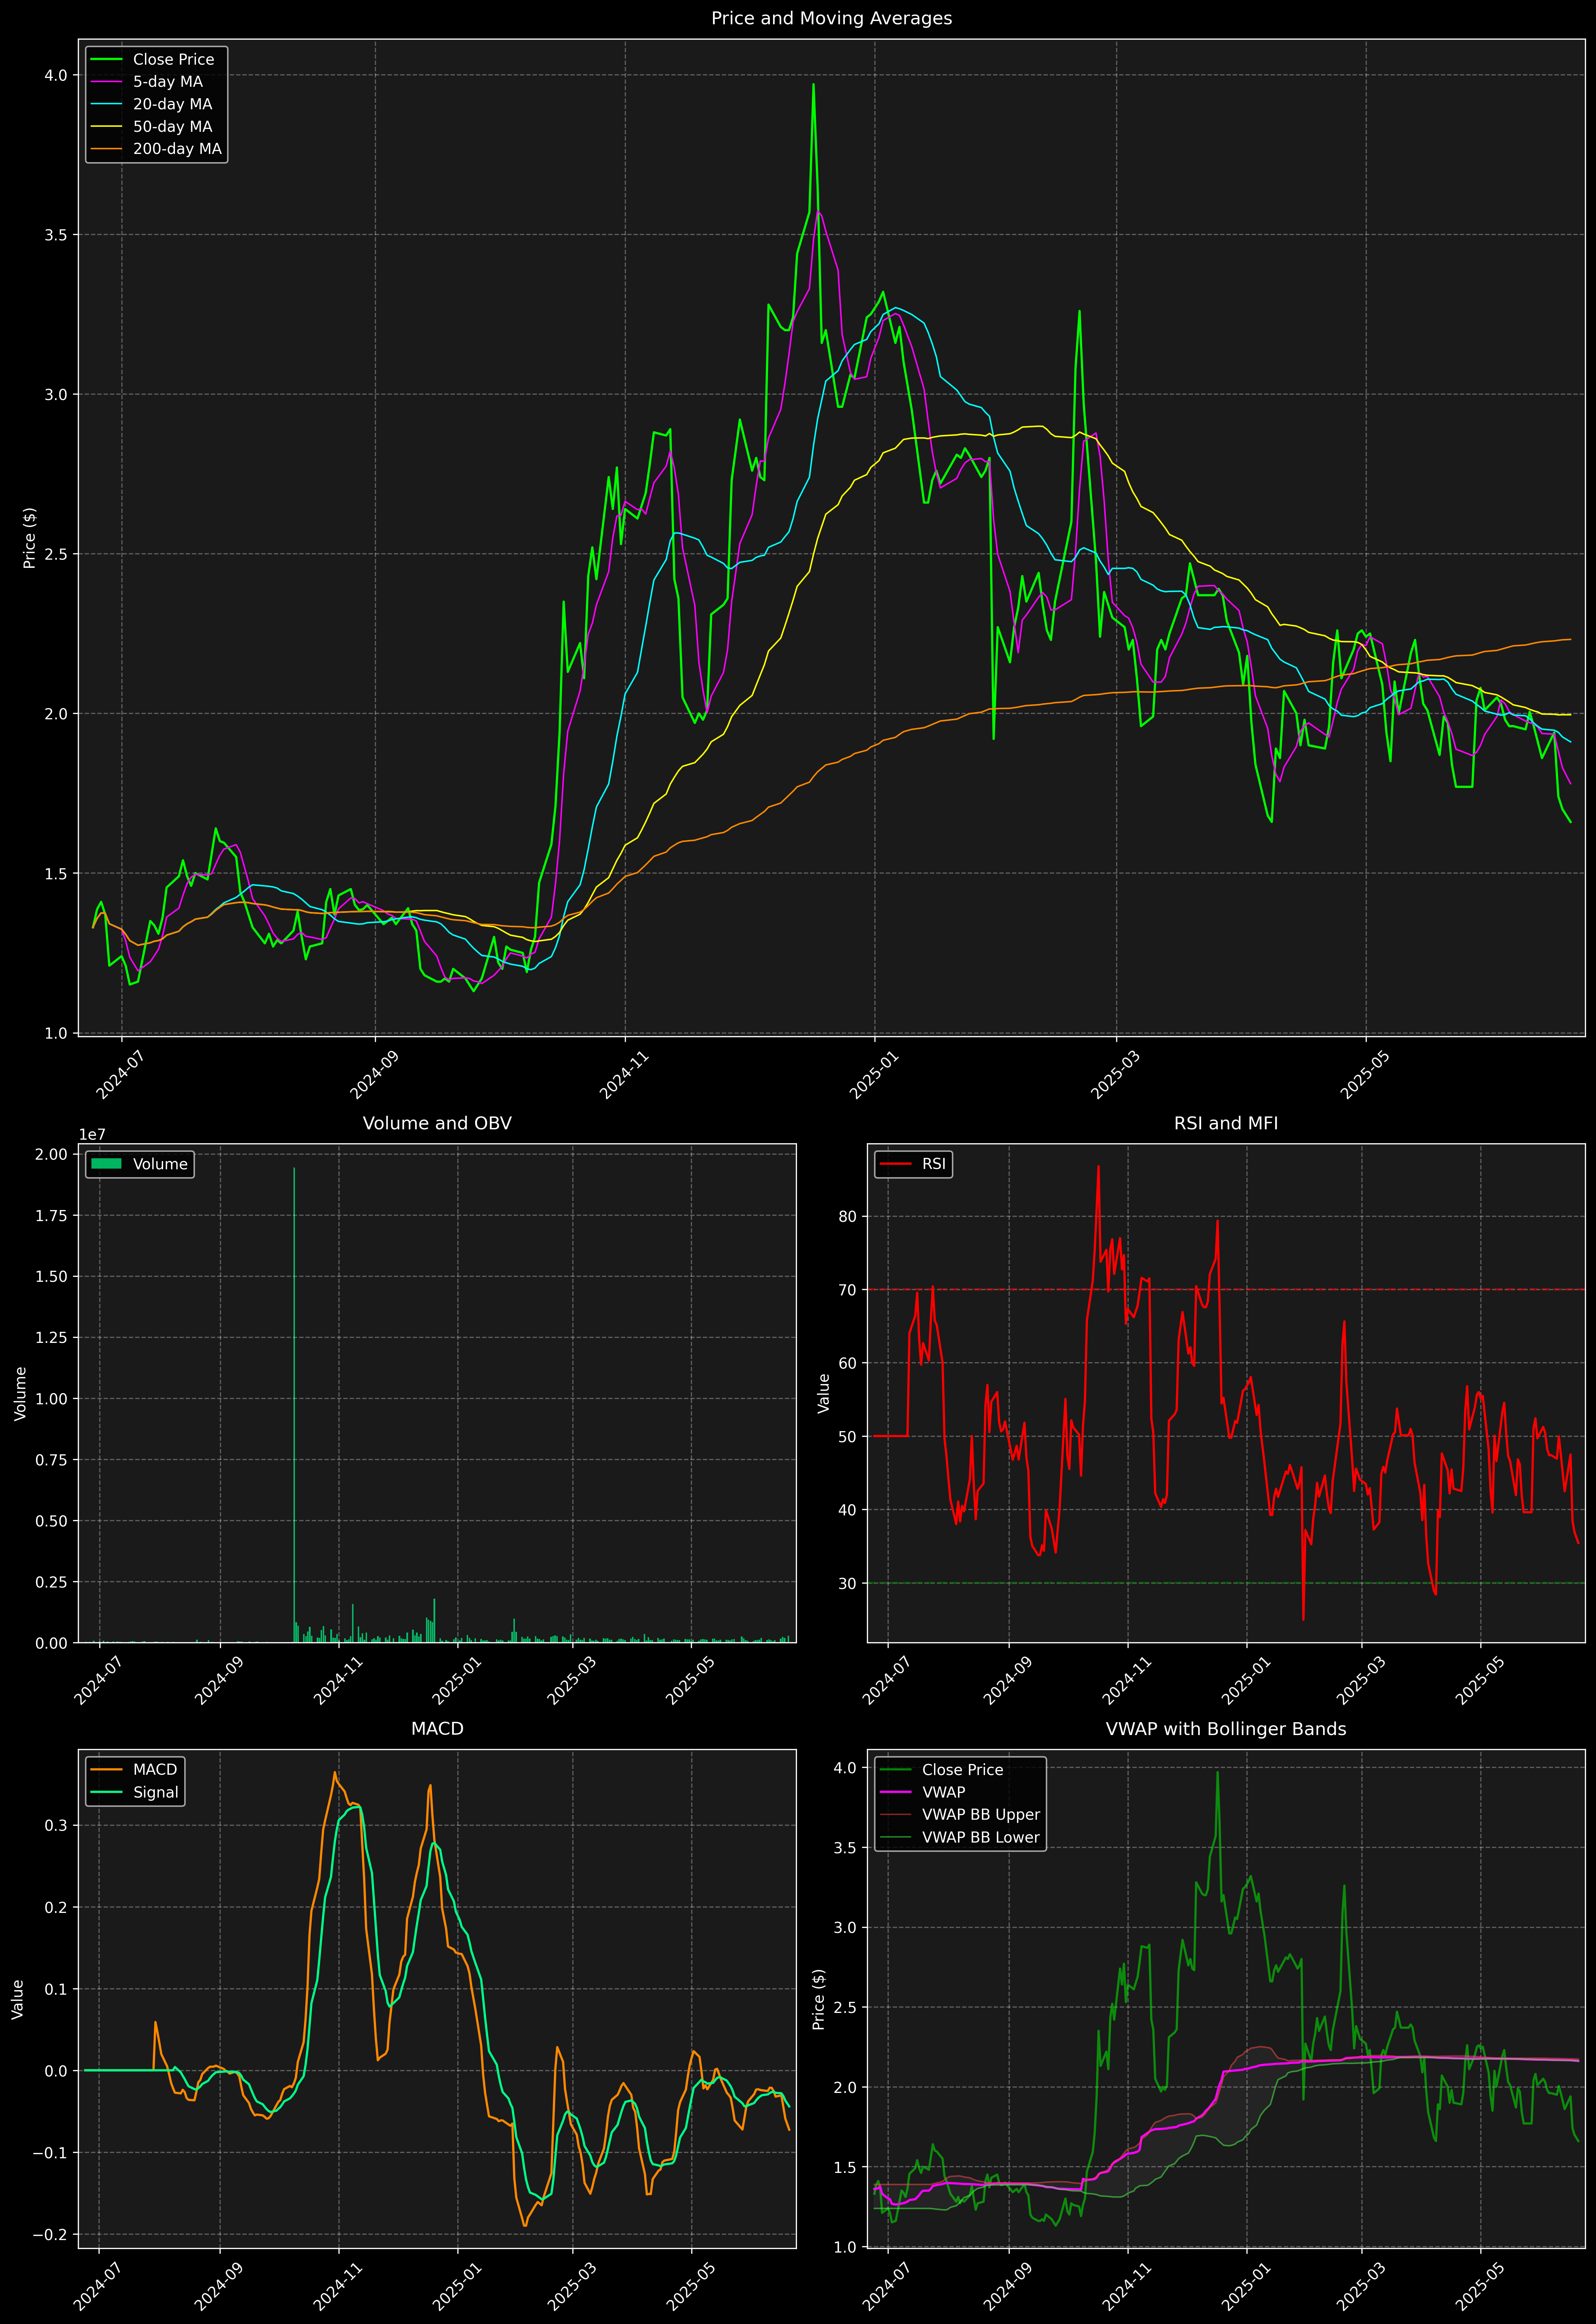Image resolution: width=1596 pixels, height=2324 pixels.
Task: Click '4.0' tick on top price axis
Action: pyautogui.click(x=56, y=75)
